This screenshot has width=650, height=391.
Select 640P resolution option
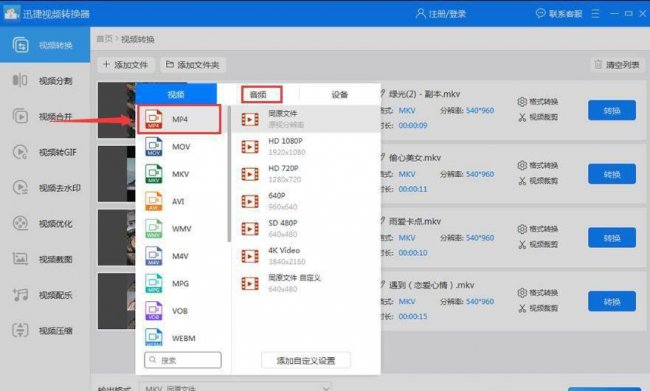point(306,201)
